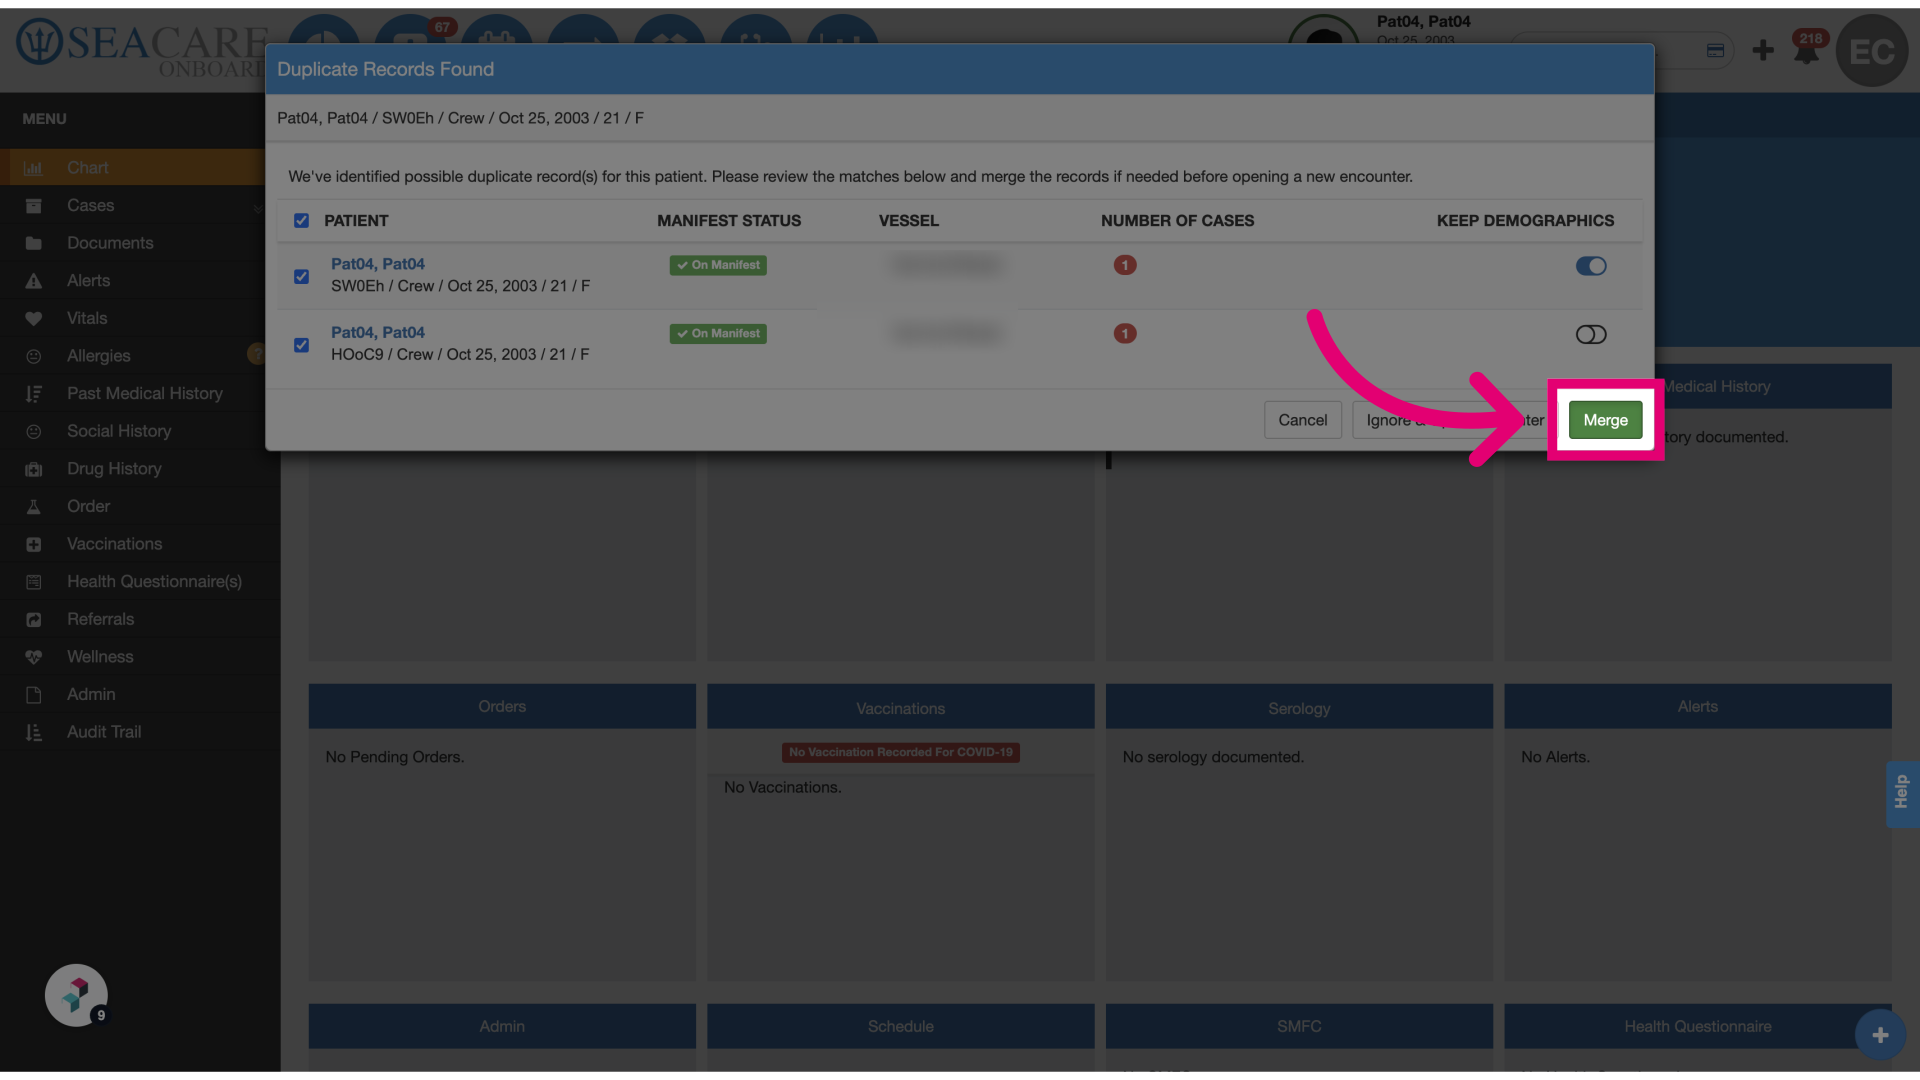1920x1080 pixels.
Task: Click the case count badge in SWOEh row
Action: click(x=1125, y=265)
